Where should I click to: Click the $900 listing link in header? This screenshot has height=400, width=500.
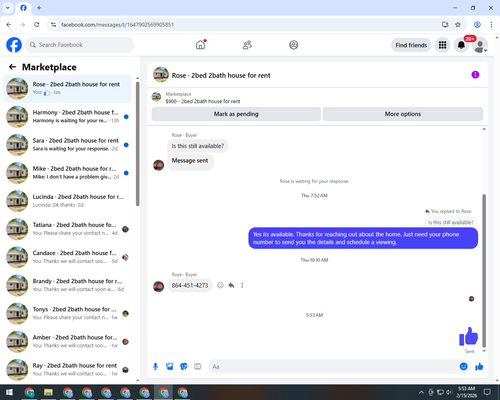203,101
